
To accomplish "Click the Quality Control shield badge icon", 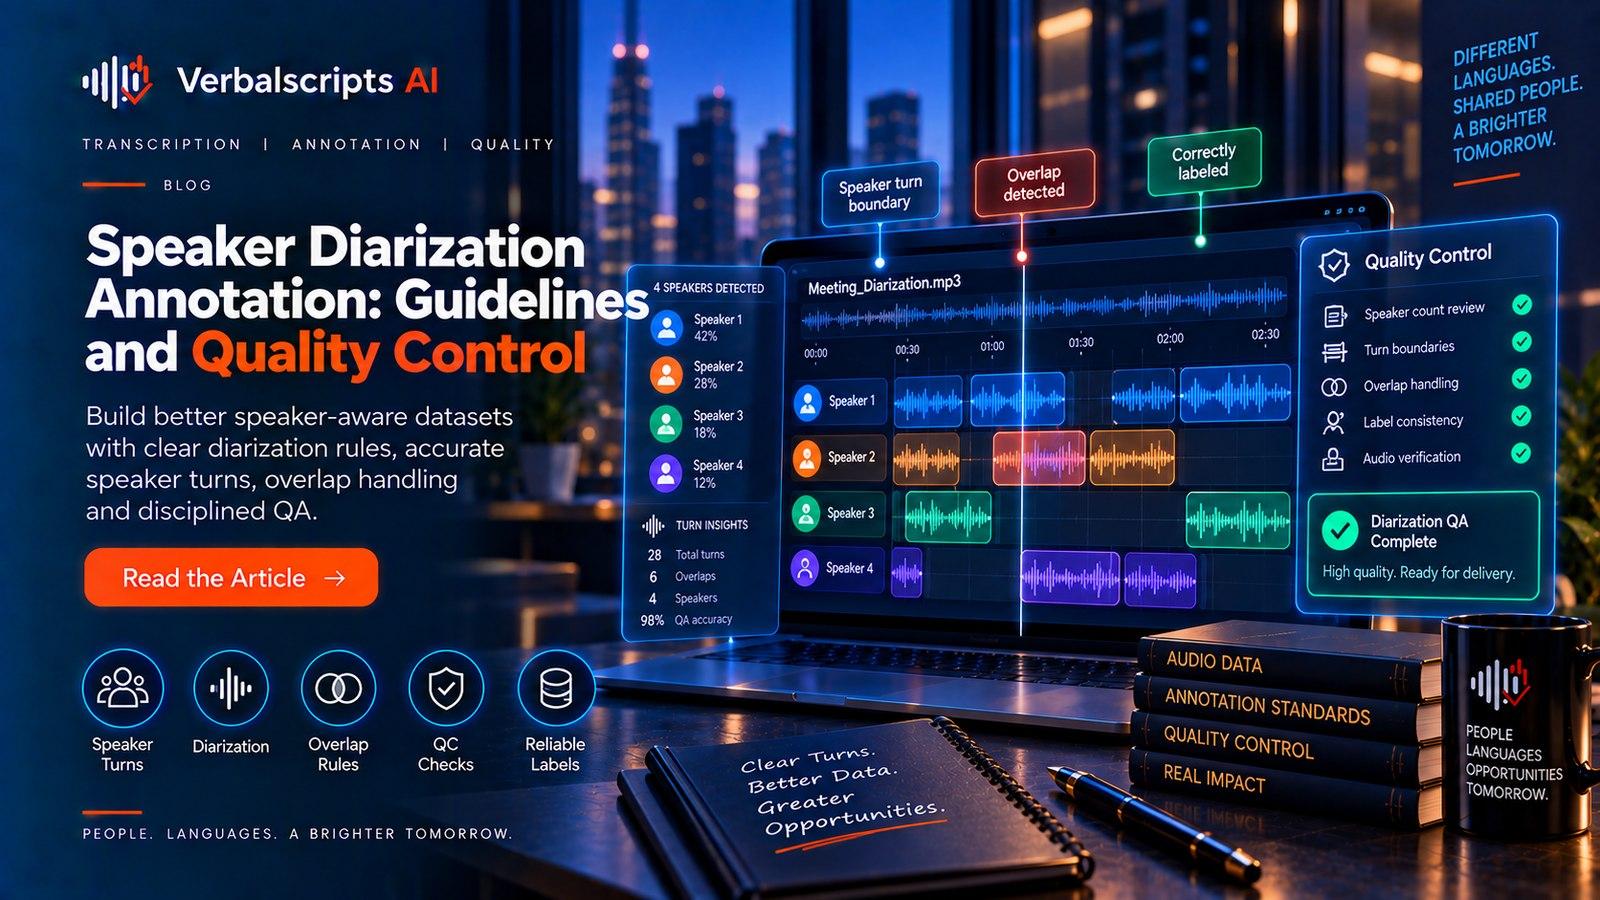I will point(1334,265).
